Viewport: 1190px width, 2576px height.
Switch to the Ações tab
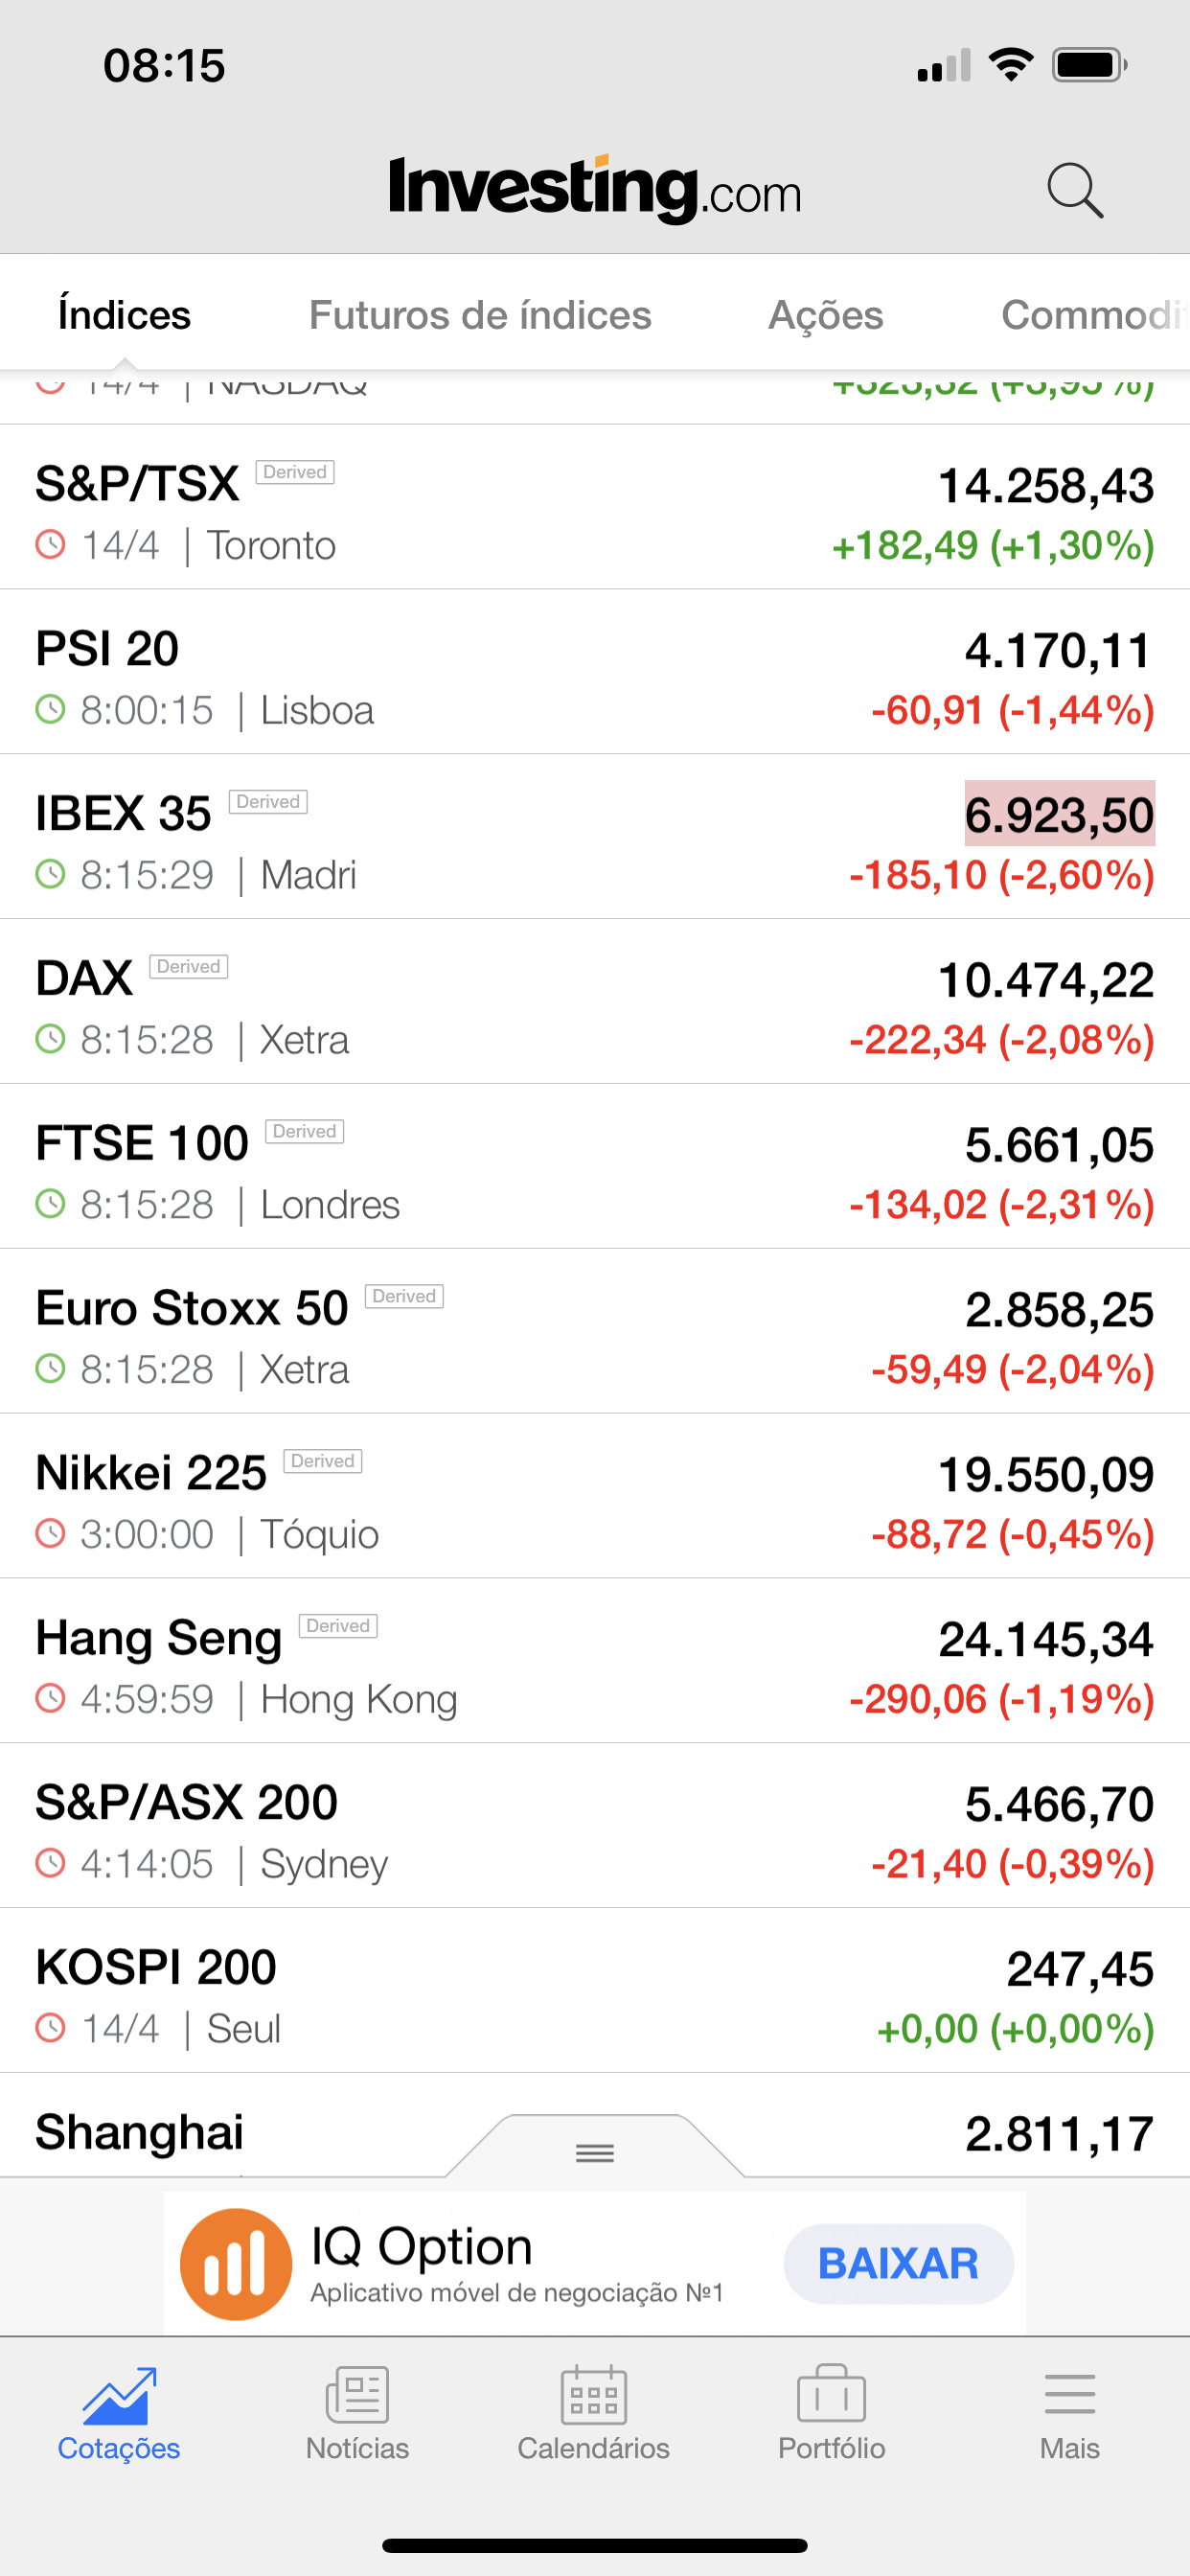(826, 315)
